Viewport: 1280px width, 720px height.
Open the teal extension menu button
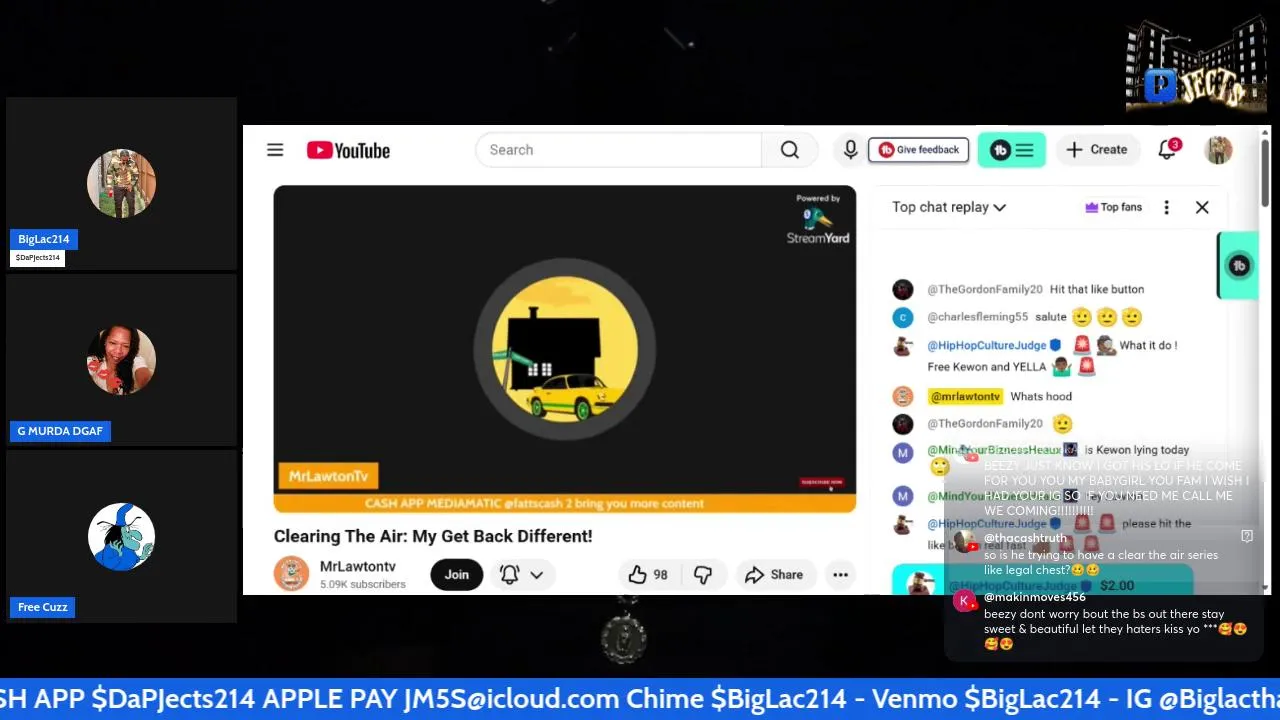(x=1011, y=150)
